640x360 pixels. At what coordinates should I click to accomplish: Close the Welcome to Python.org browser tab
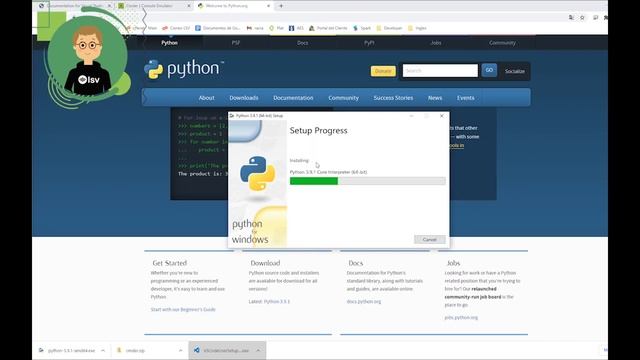tap(268, 6)
